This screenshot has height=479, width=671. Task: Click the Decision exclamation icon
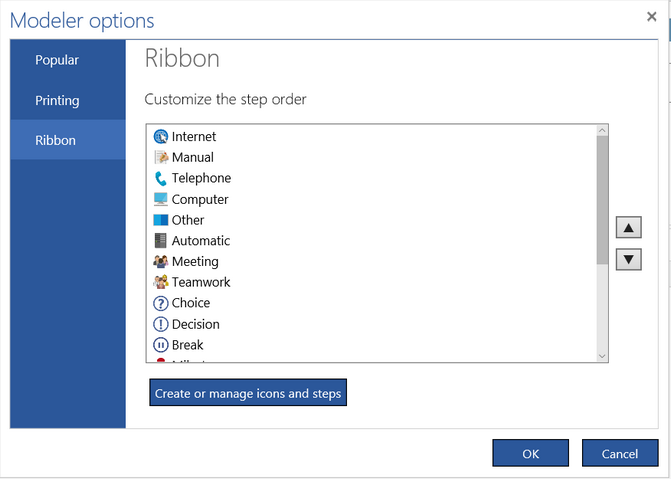coord(161,324)
